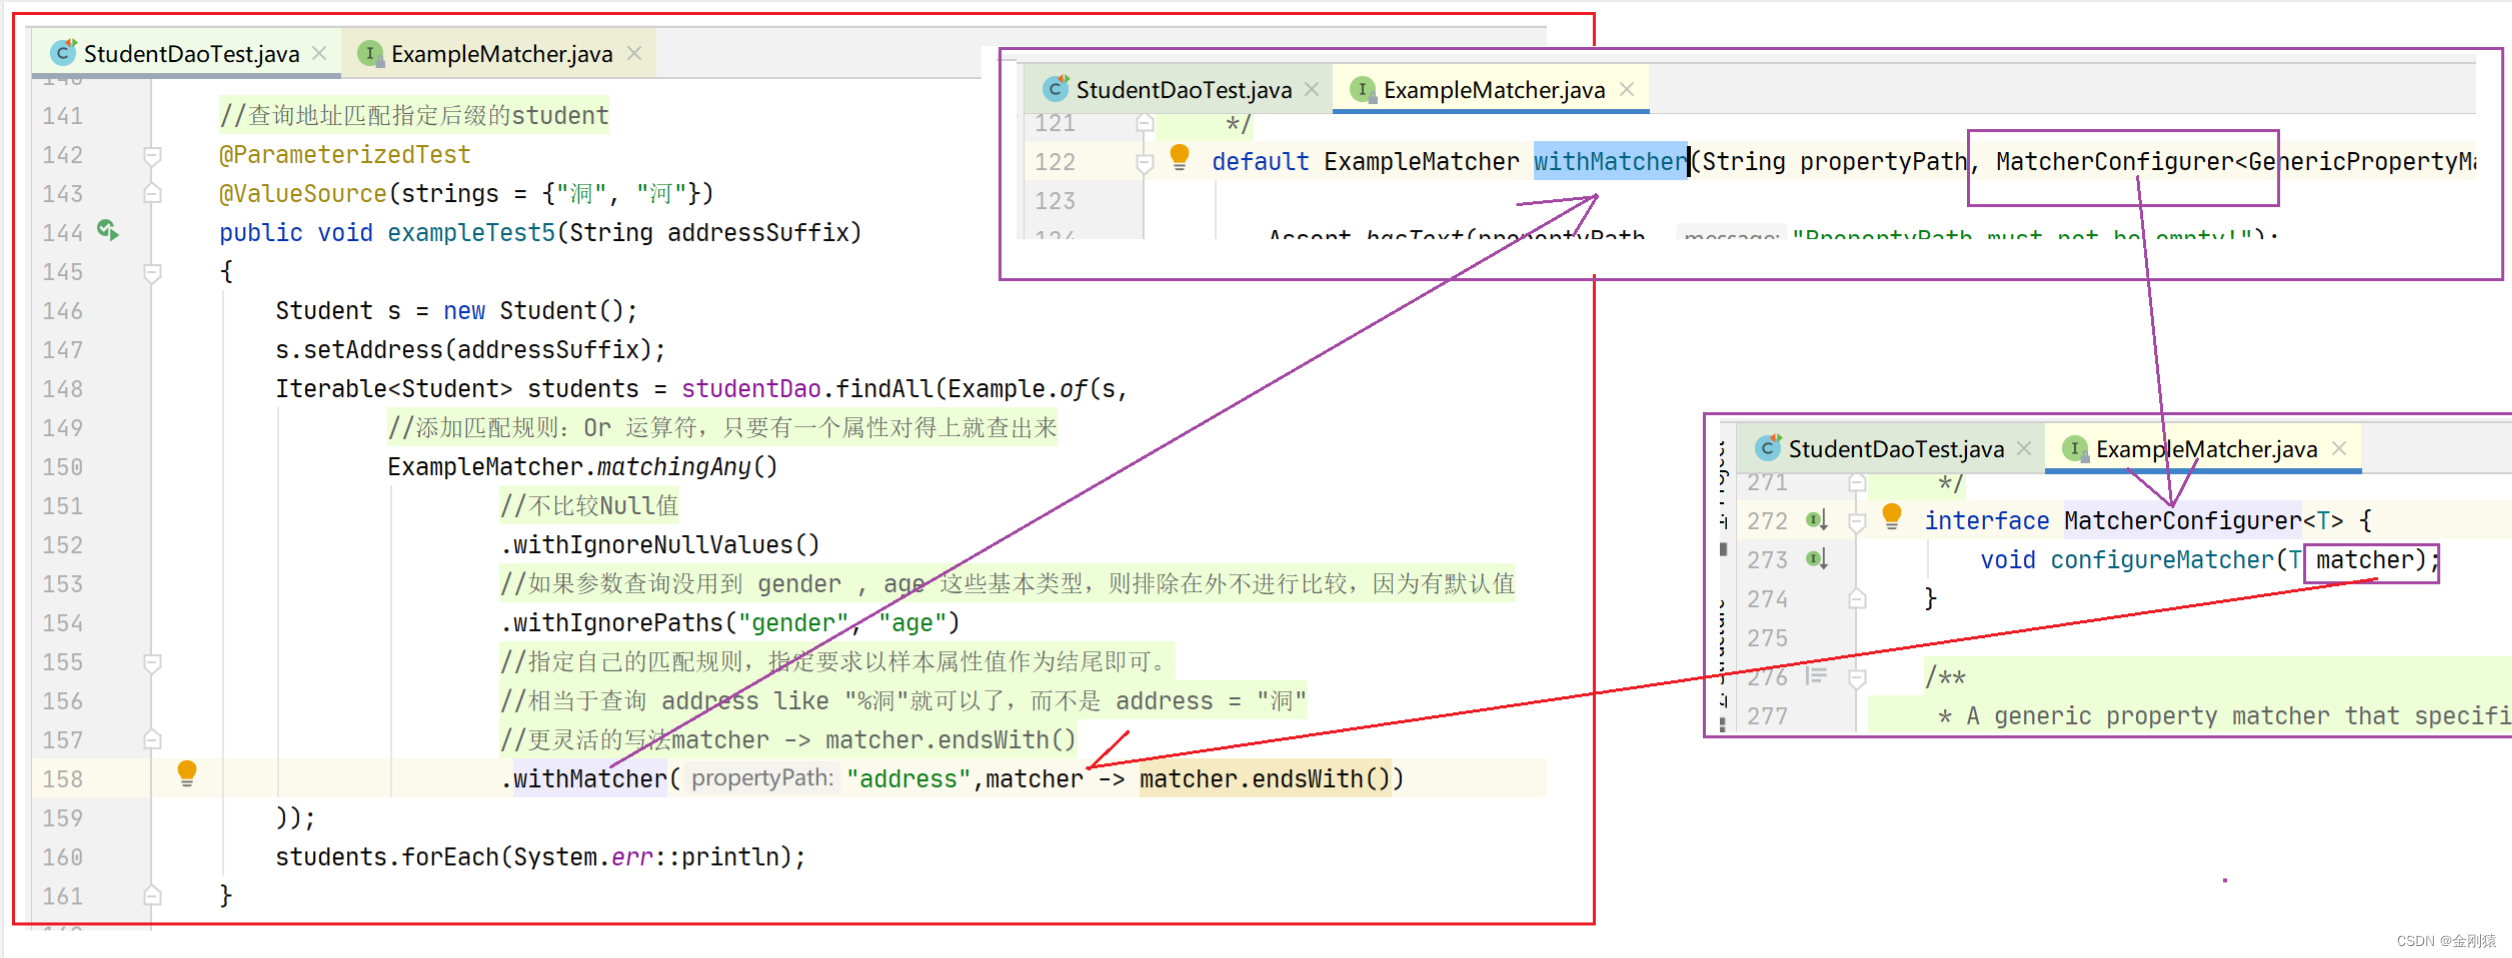This screenshot has width=2512, height=958.
Task: Collapse the fold marker at line 142
Action: [152, 155]
